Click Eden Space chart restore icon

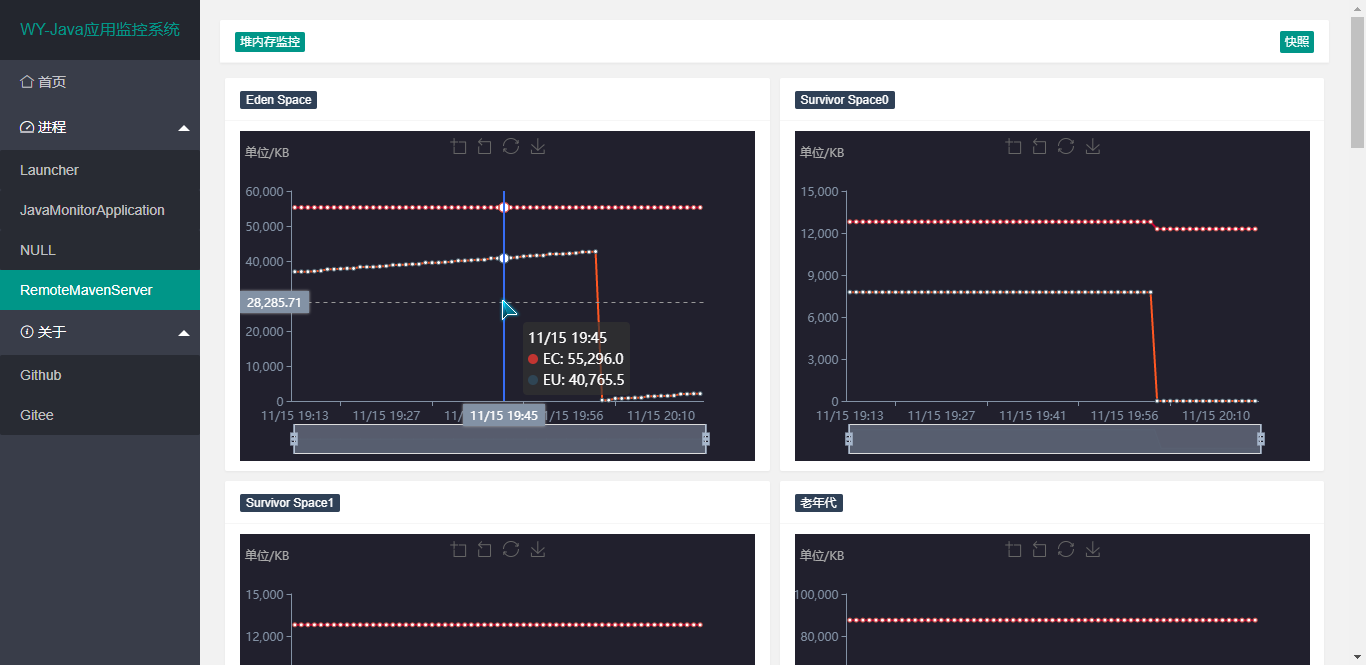pos(511,147)
